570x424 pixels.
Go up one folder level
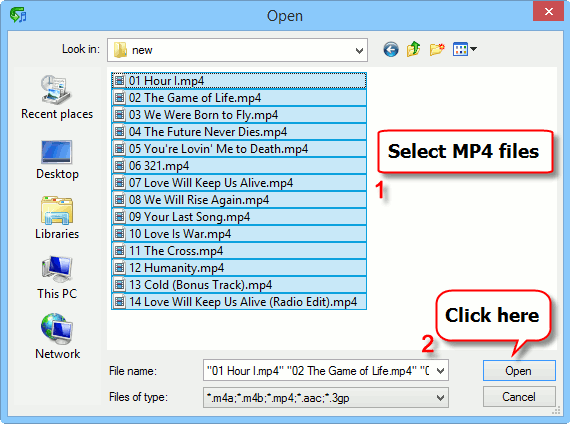(414, 49)
